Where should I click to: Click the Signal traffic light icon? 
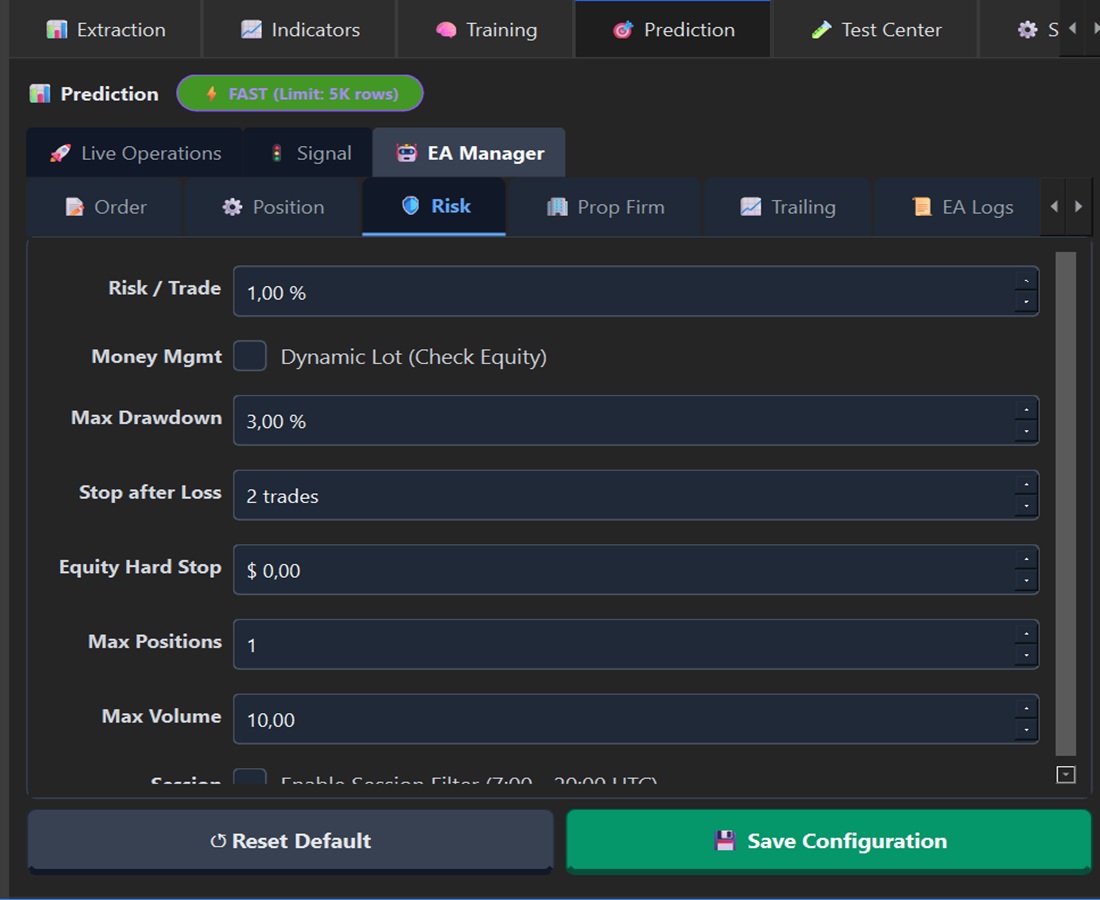pos(277,153)
